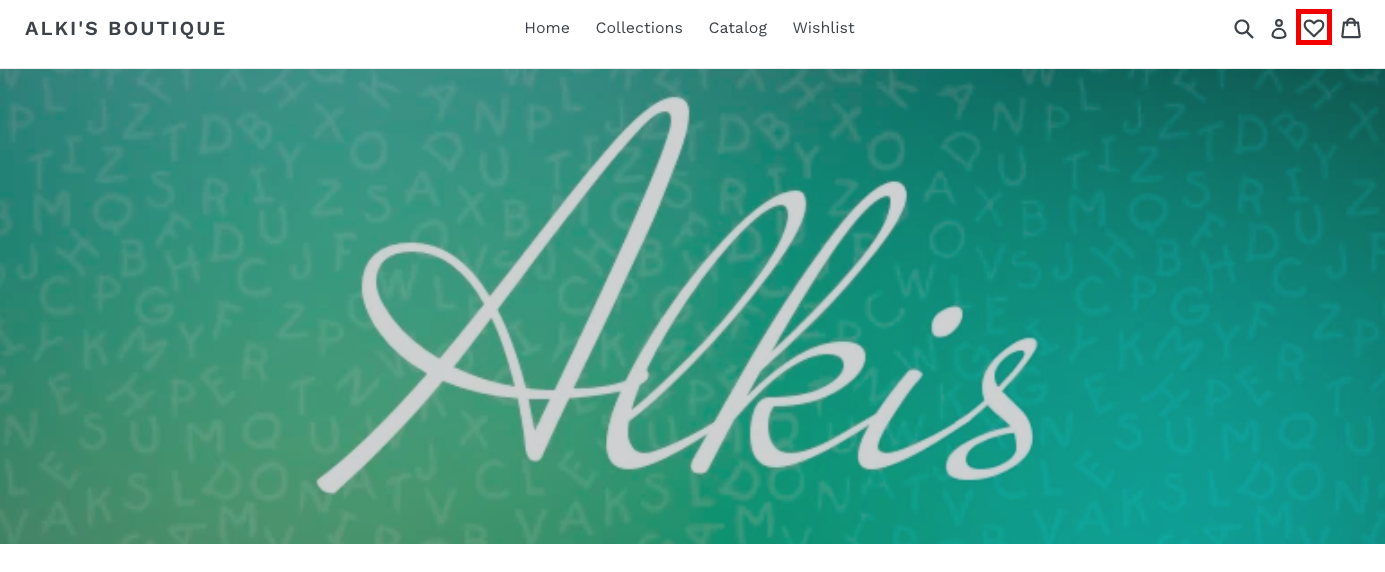
Task: Open the shopping bag cart icon
Action: (1351, 28)
